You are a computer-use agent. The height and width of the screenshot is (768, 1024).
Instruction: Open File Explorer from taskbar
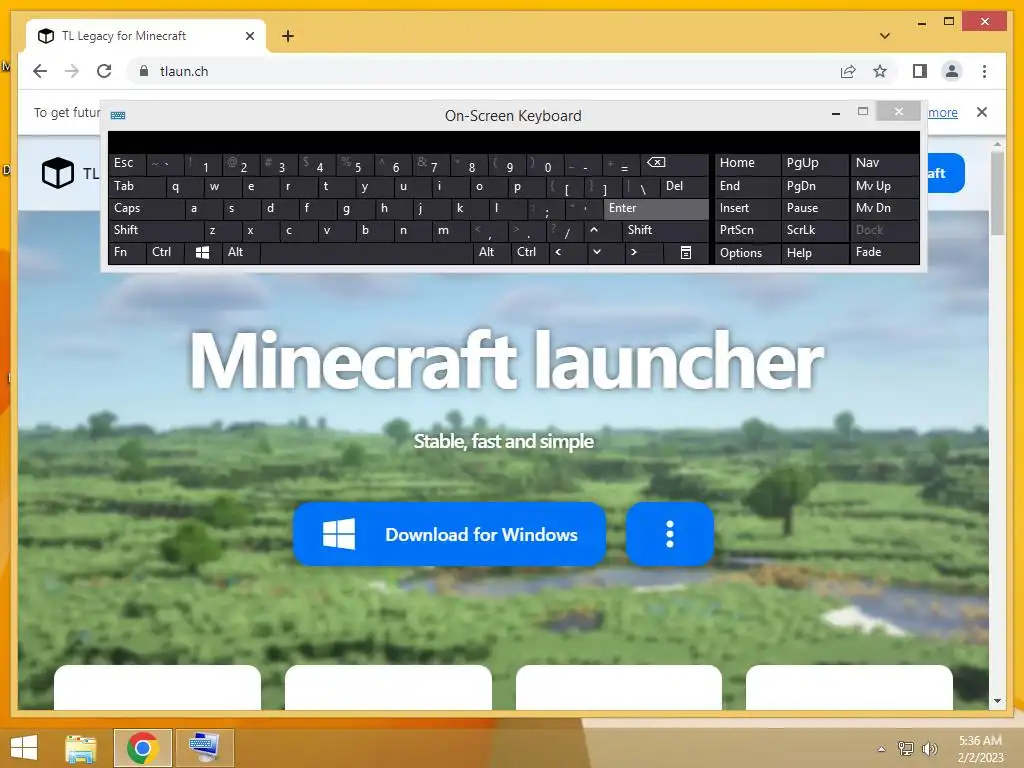pyautogui.click(x=80, y=748)
